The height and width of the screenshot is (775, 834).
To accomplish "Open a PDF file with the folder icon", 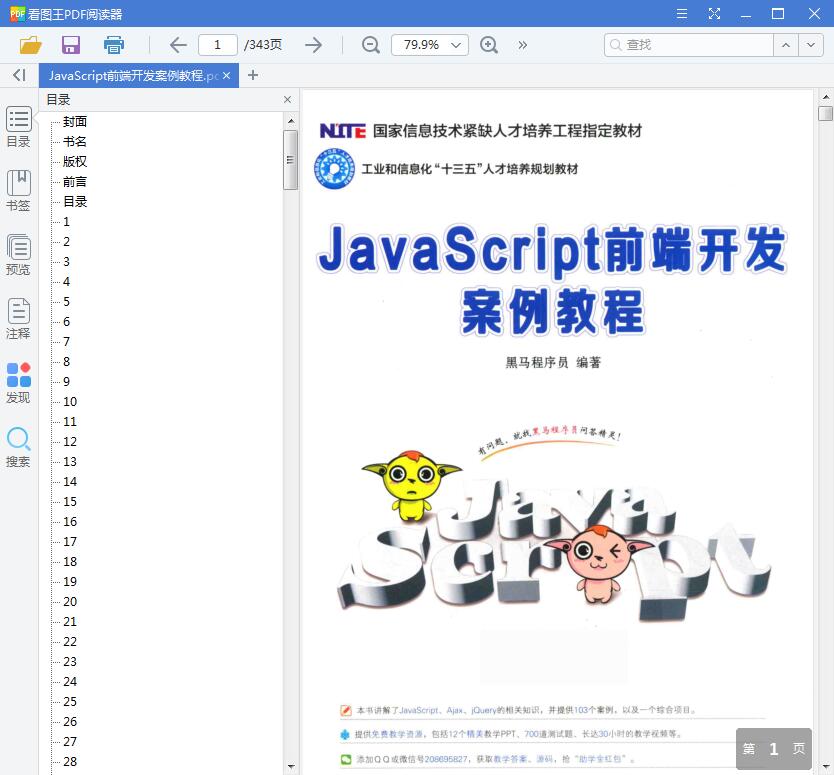I will (30, 45).
